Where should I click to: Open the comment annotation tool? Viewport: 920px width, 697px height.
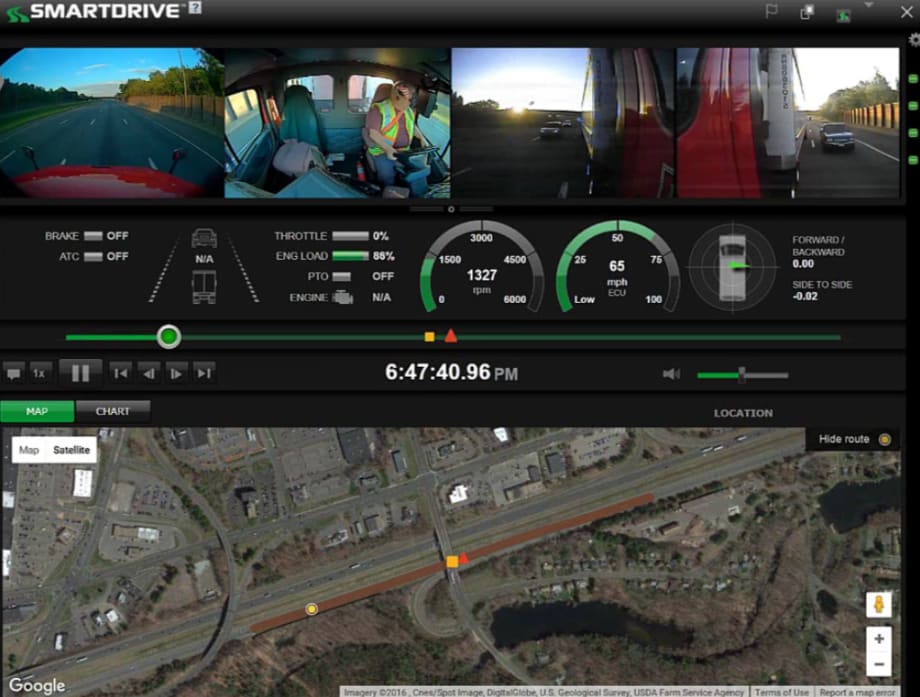(13, 372)
